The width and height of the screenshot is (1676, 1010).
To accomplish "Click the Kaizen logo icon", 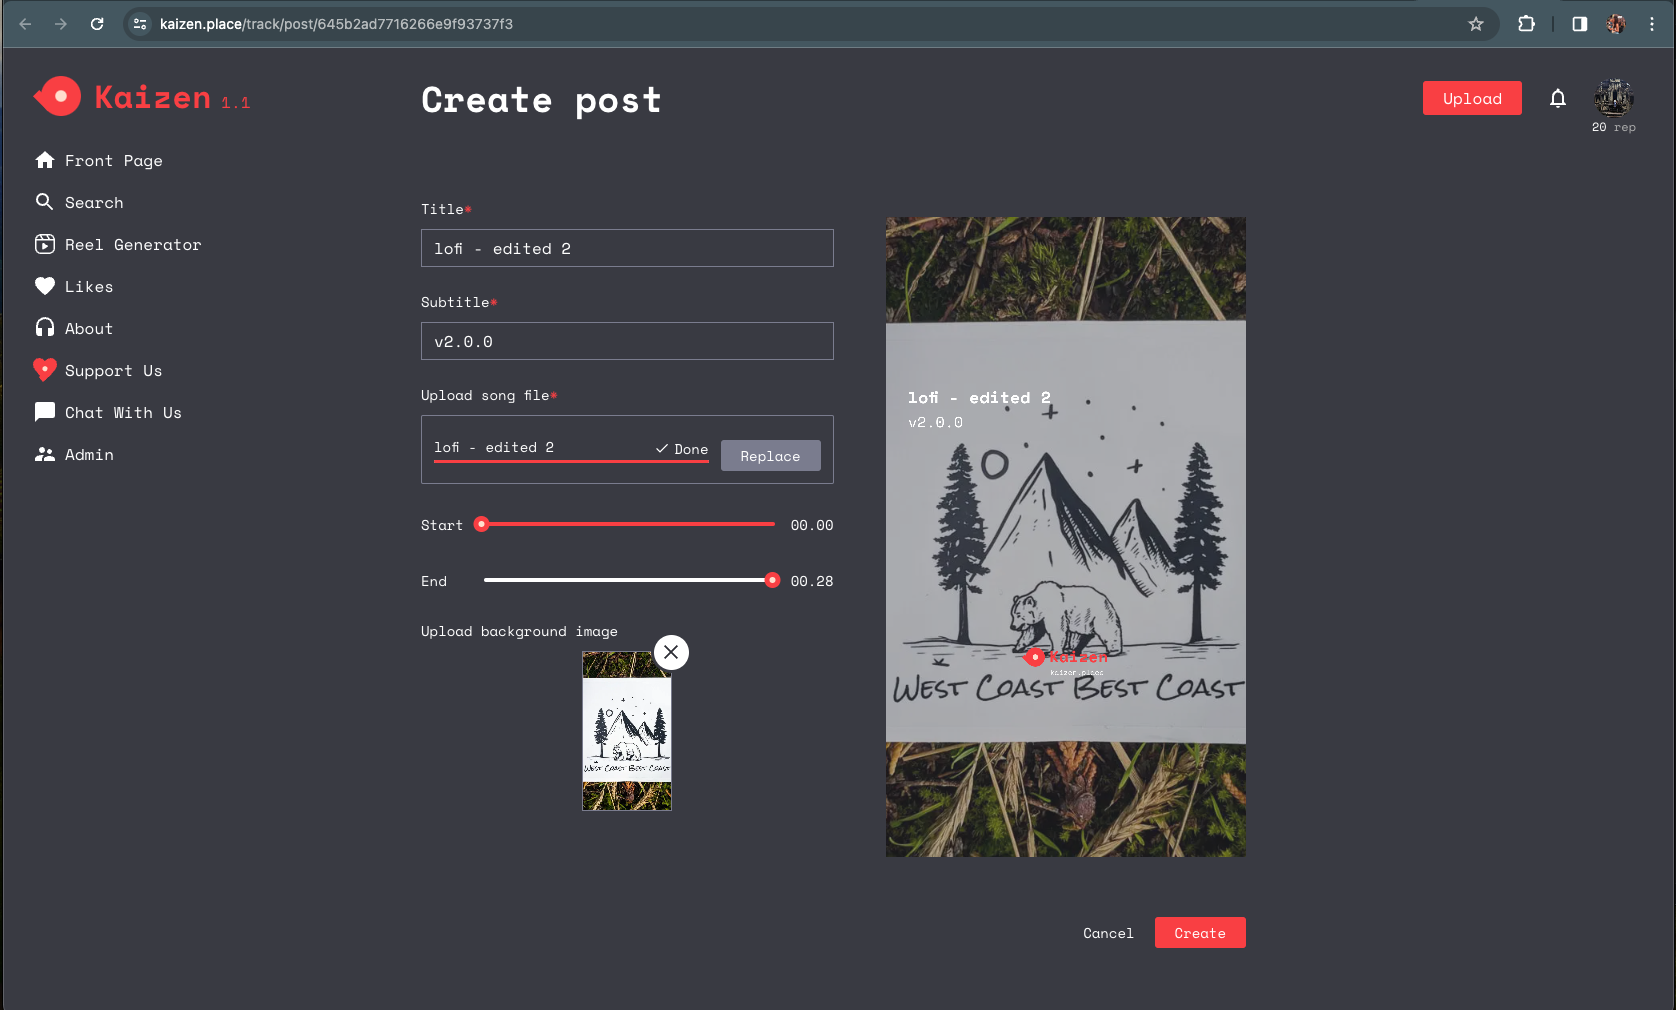I will tap(58, 97).
